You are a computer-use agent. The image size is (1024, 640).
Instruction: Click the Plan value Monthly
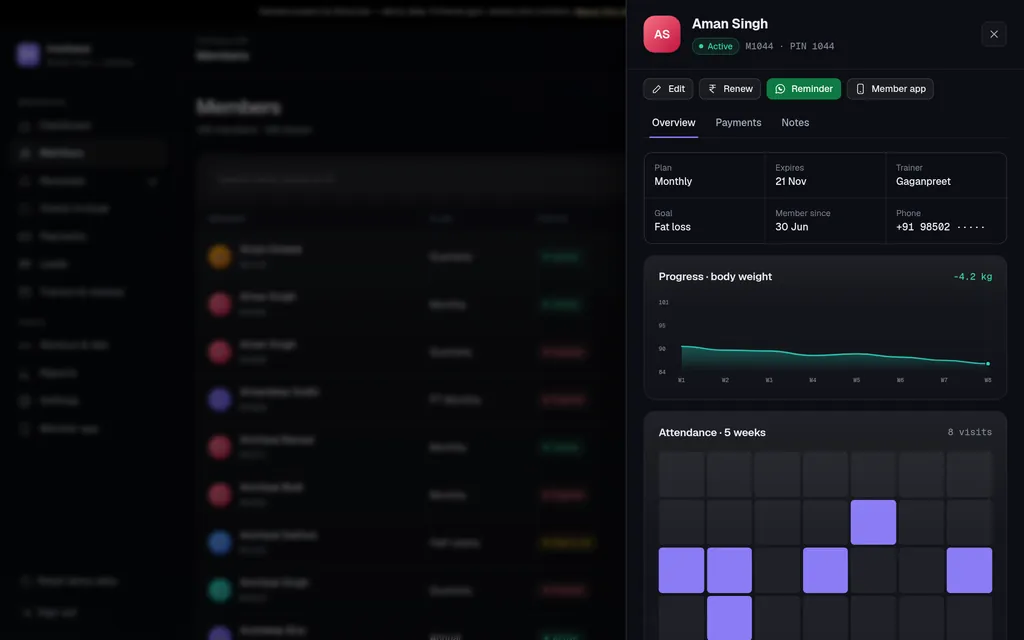pyautogui.click(x=673, y=182)
